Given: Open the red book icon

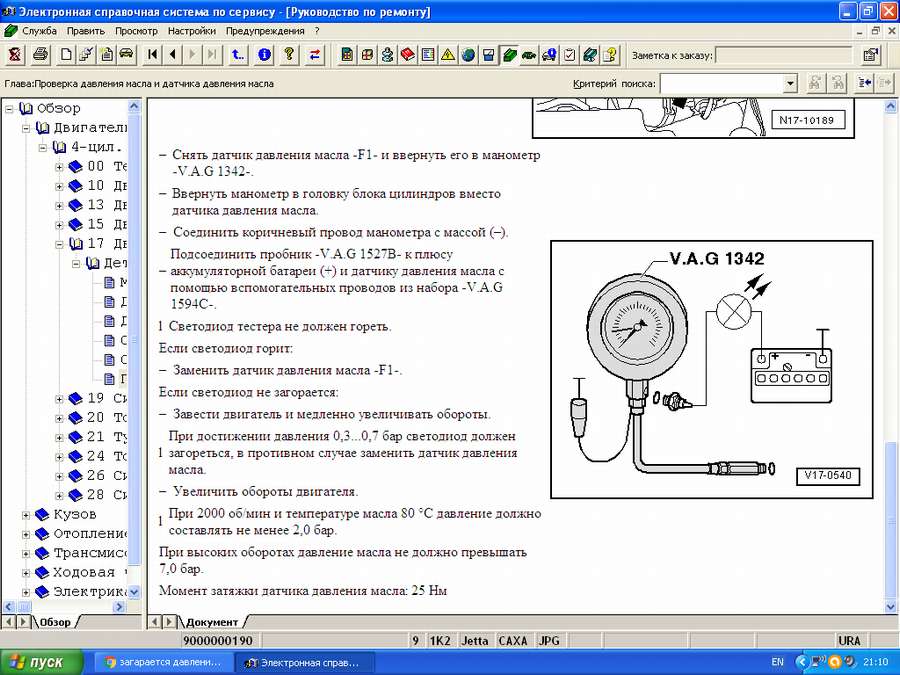Looking at the screenshot, I should 408,55.
